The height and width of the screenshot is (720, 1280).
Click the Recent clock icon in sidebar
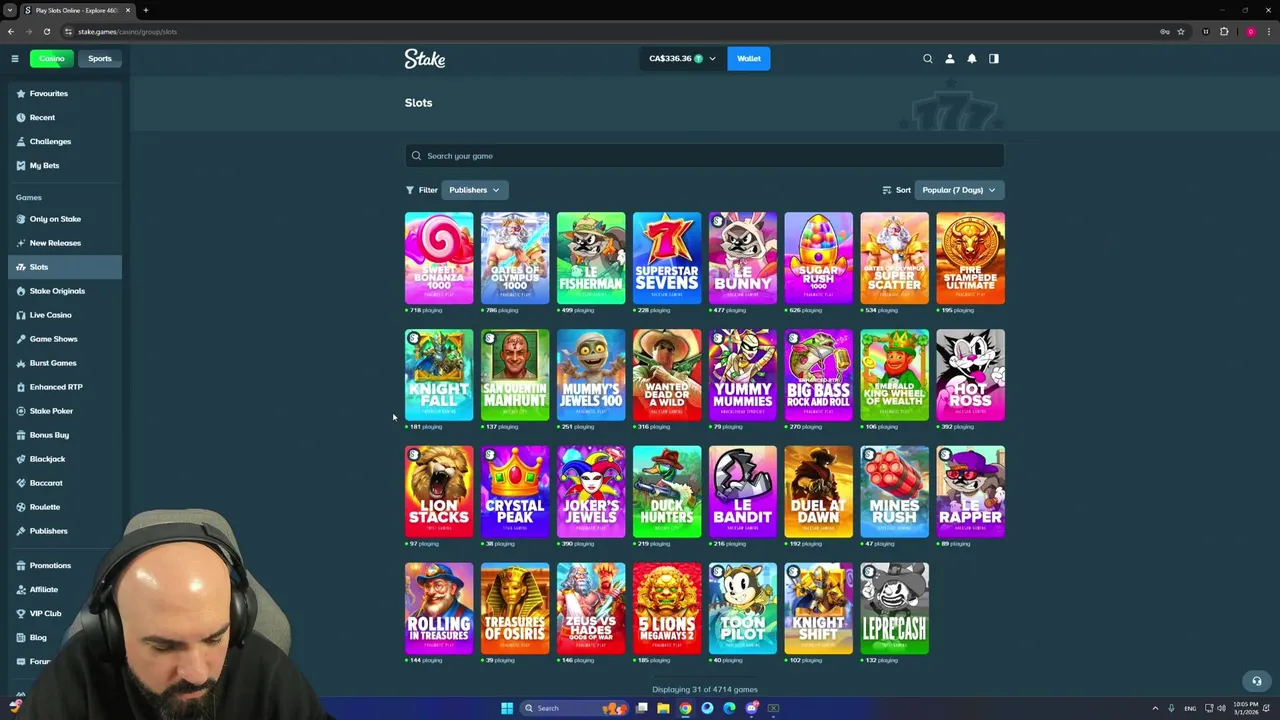pos(21,117)
